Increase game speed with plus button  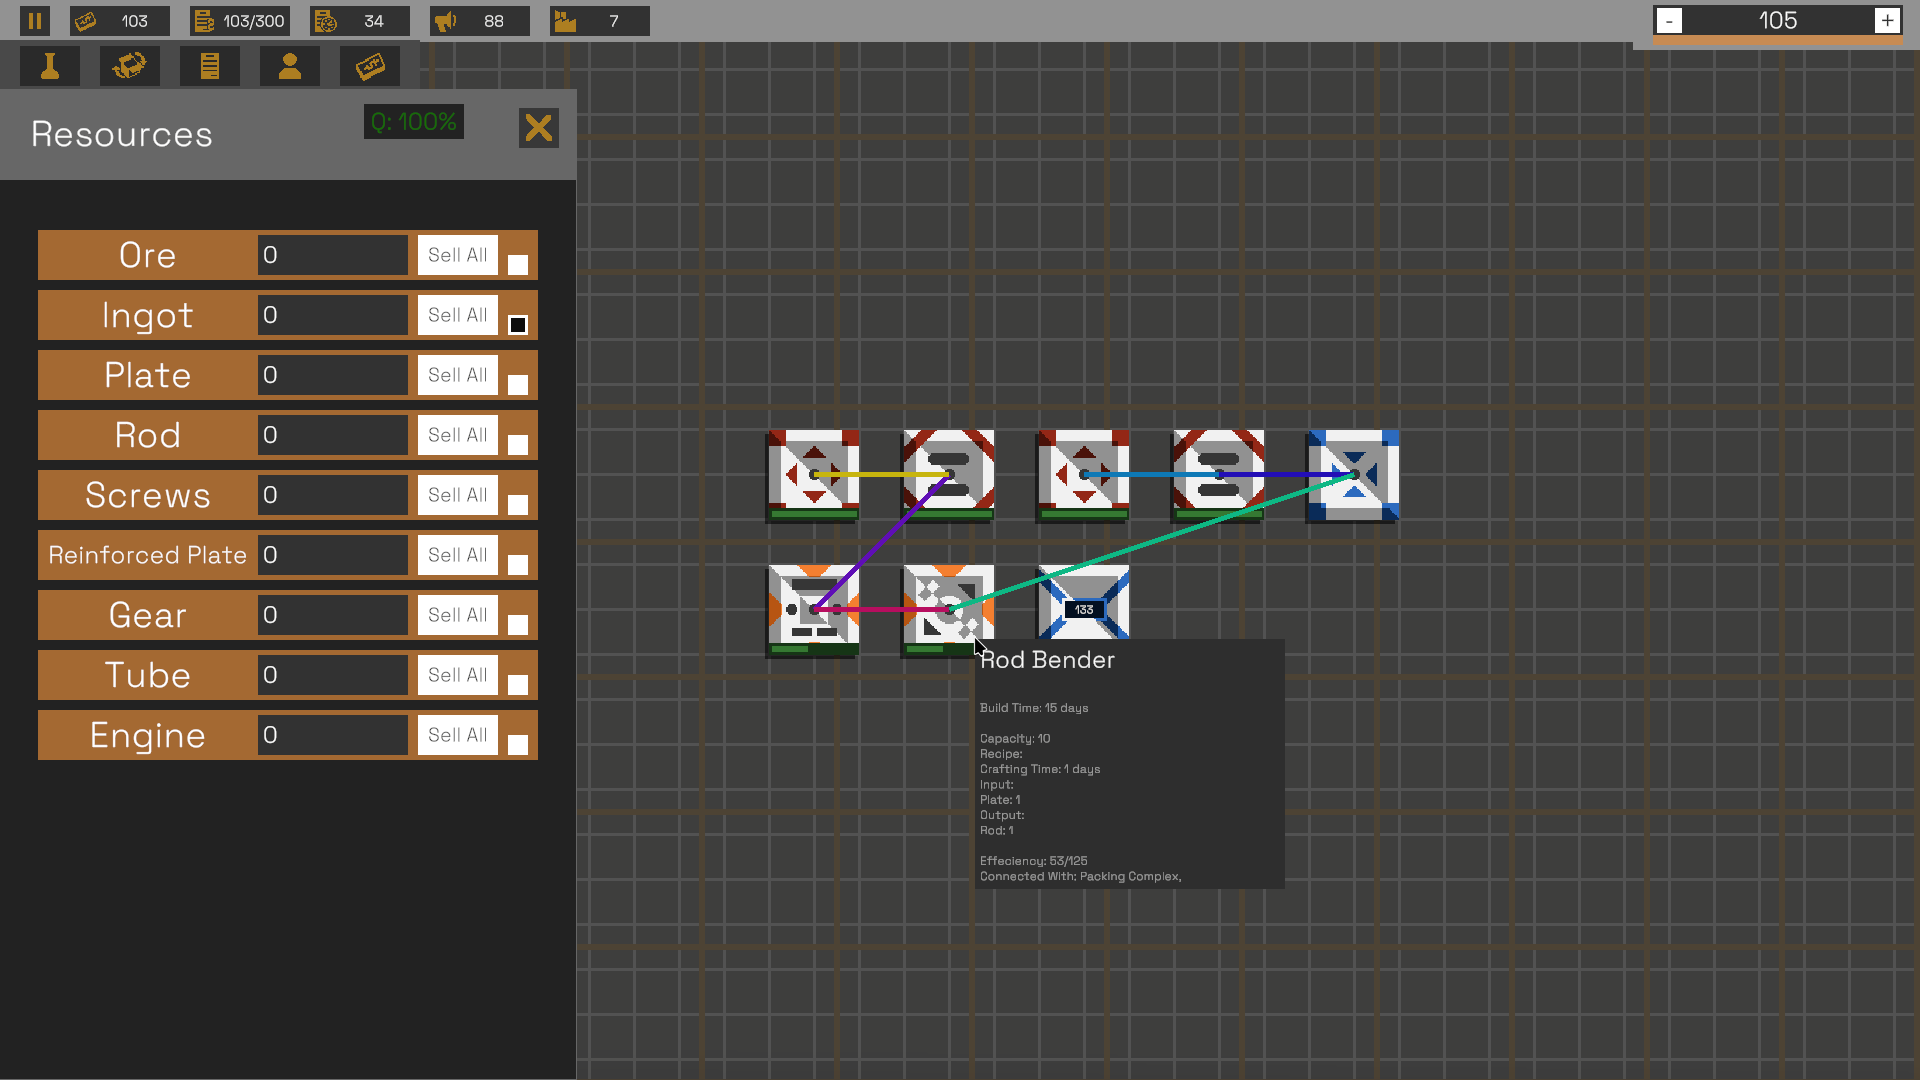click(1886, 21)
